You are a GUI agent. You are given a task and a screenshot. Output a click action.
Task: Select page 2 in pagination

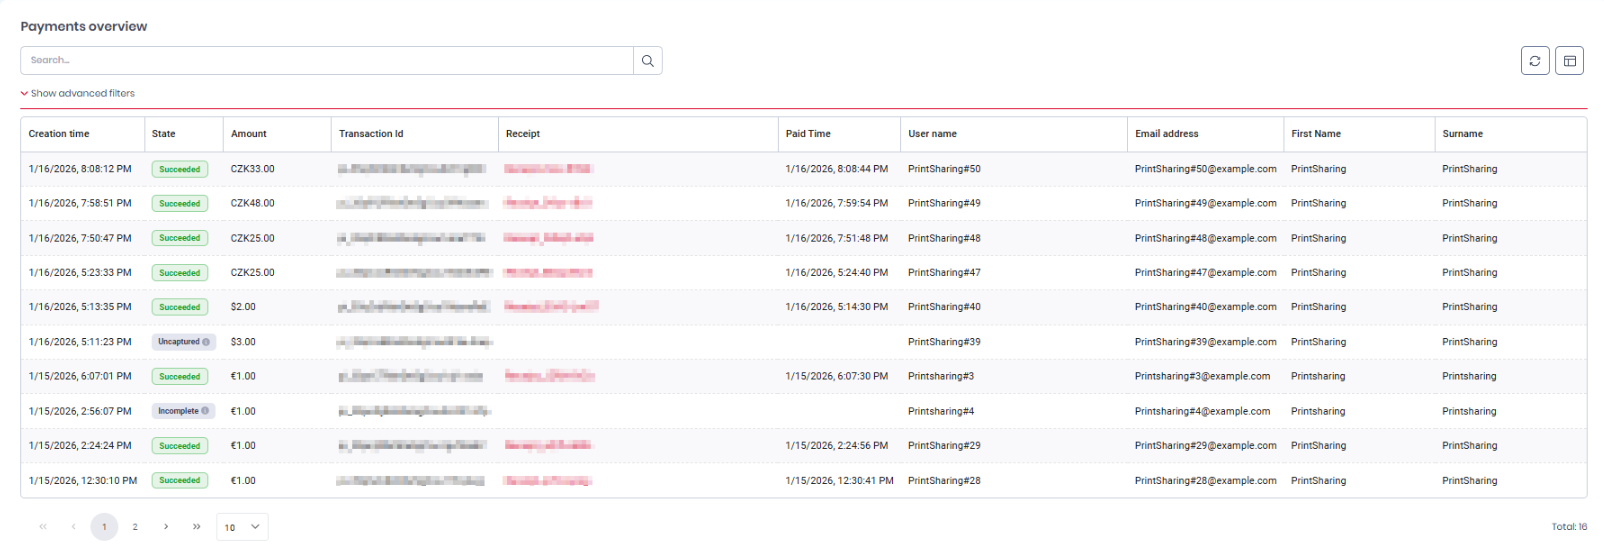(x=135, y=527)
